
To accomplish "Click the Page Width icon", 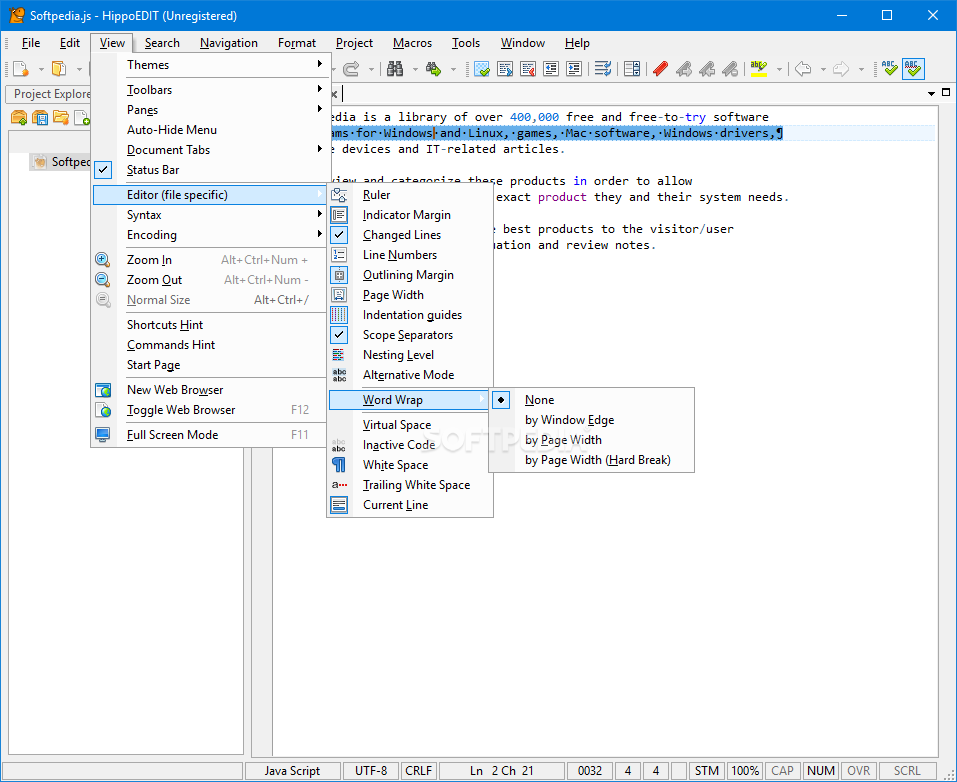I will click(x=339, y=295).
